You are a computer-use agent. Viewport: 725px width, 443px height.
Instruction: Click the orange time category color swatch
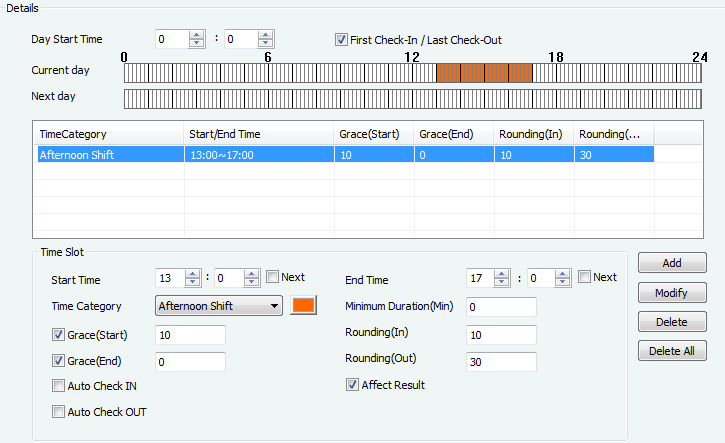tap(302, 306)
